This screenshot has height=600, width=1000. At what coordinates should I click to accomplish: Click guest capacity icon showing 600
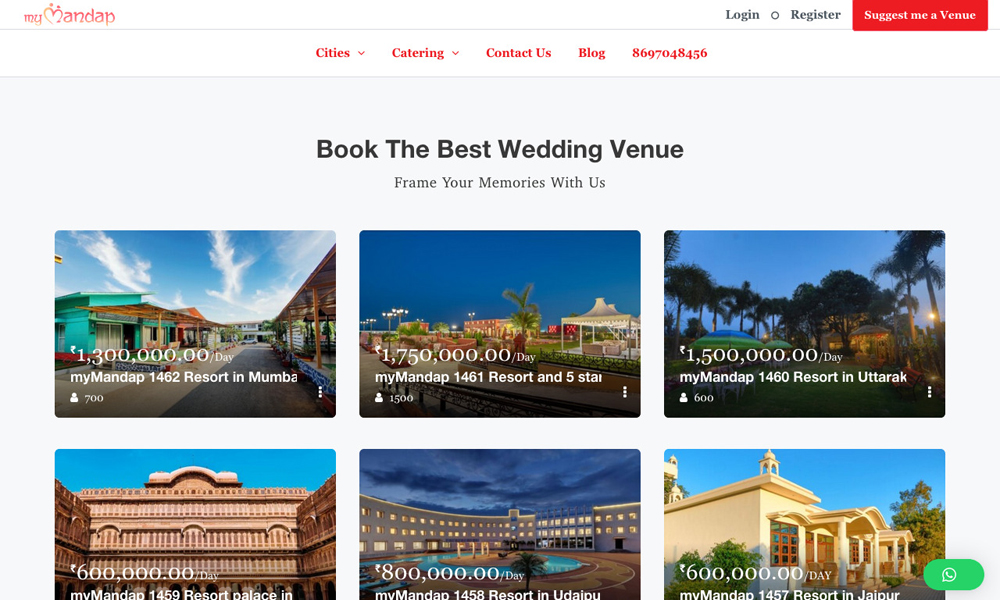click(x=684, y=398)
